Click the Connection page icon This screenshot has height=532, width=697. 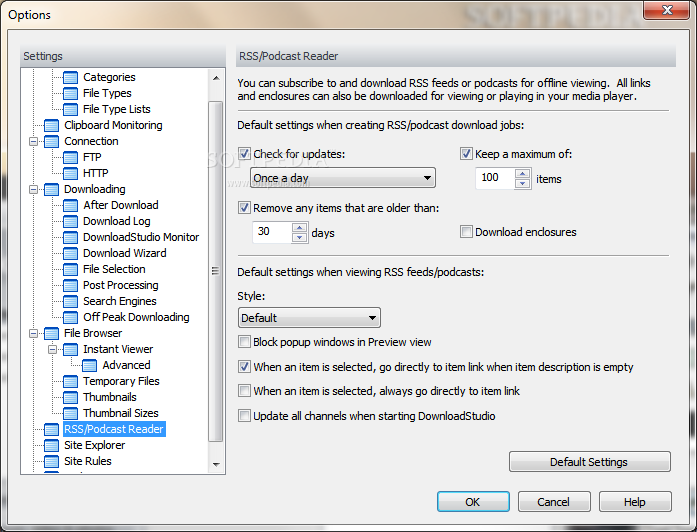point(51,141)
